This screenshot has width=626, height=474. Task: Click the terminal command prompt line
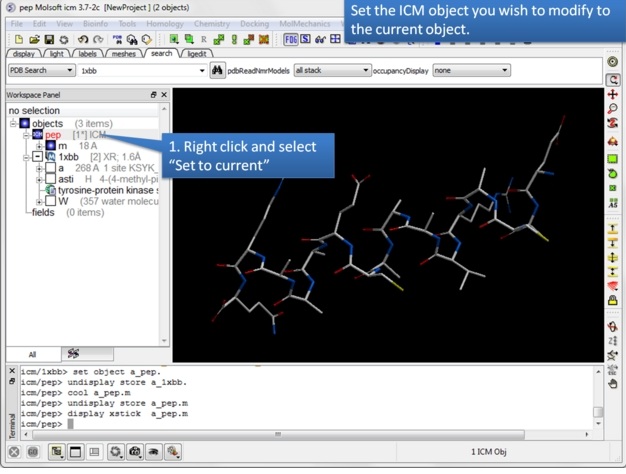[x=46, y=424]
